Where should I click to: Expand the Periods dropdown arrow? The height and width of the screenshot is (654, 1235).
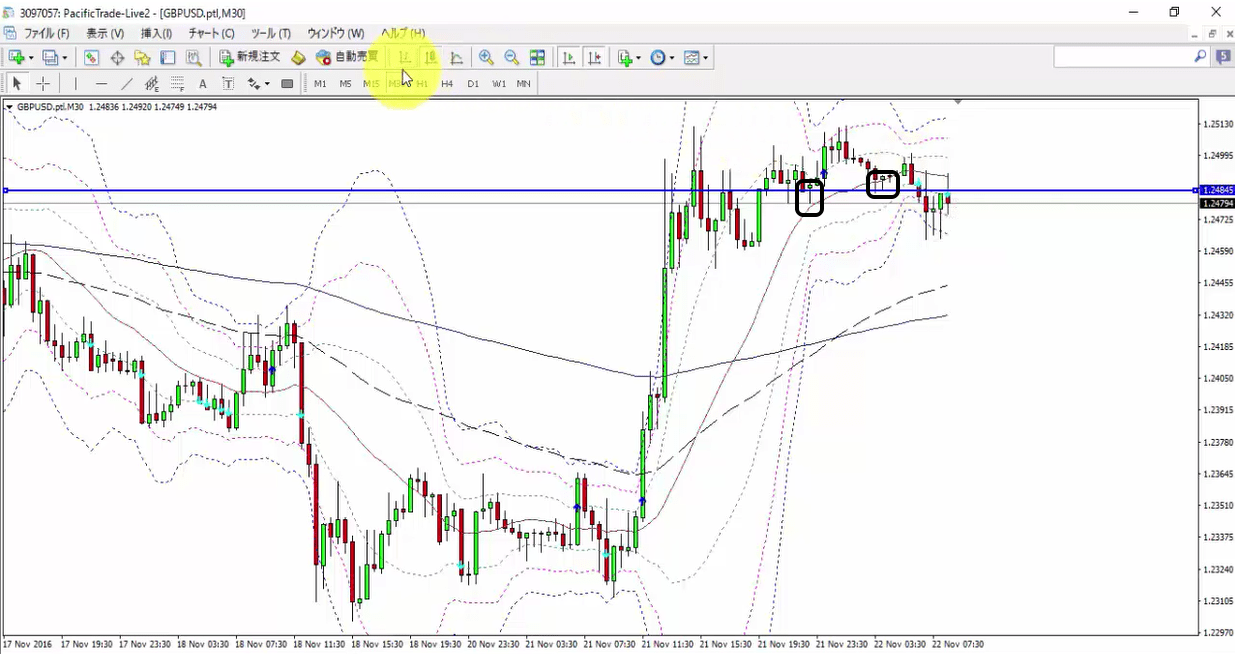click(672, 58)
